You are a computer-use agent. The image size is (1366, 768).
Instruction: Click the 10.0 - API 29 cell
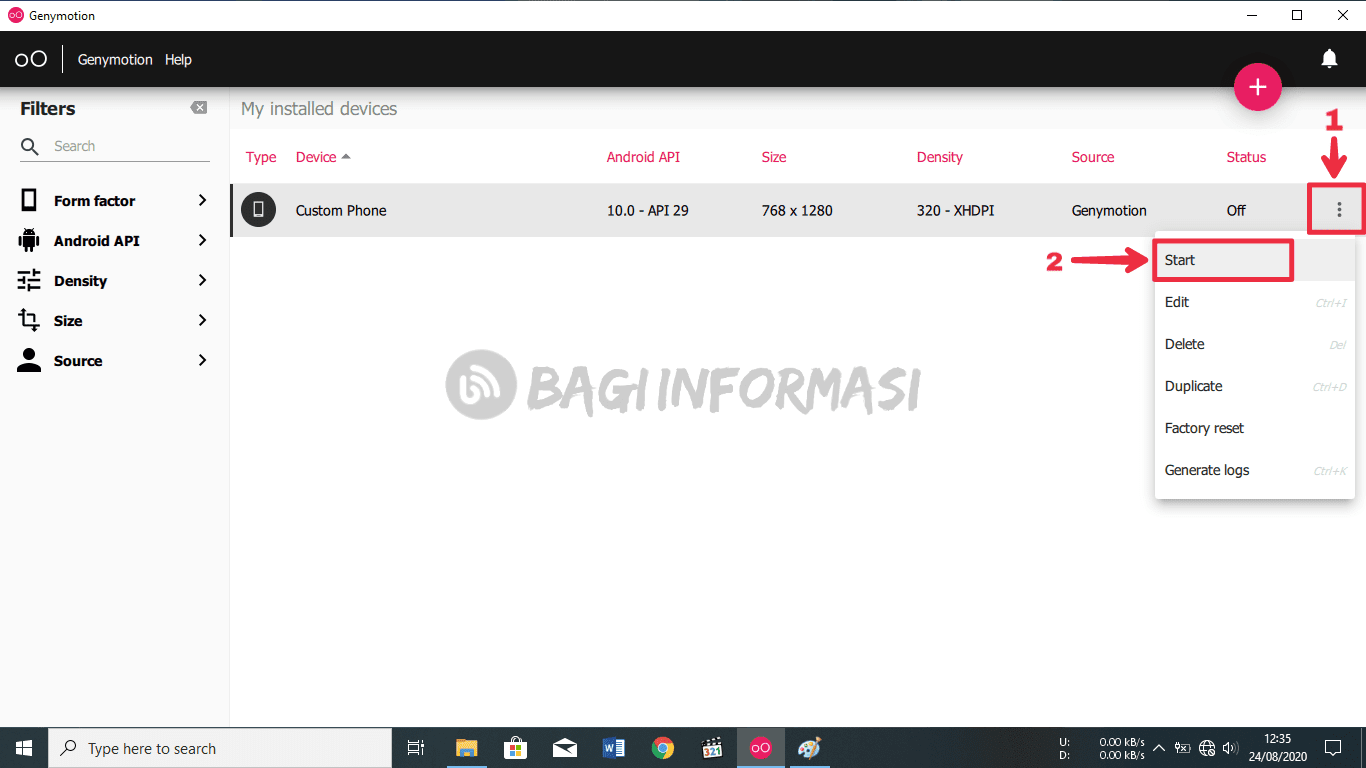click(647, 210)
